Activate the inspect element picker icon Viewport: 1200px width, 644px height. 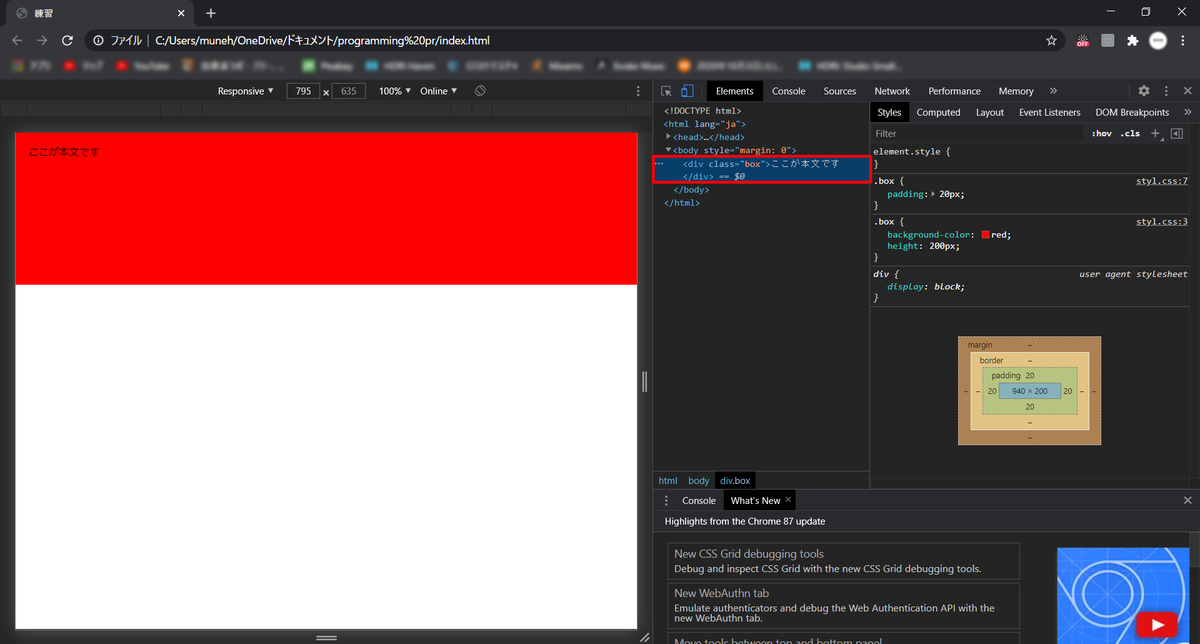click(666, 91)
